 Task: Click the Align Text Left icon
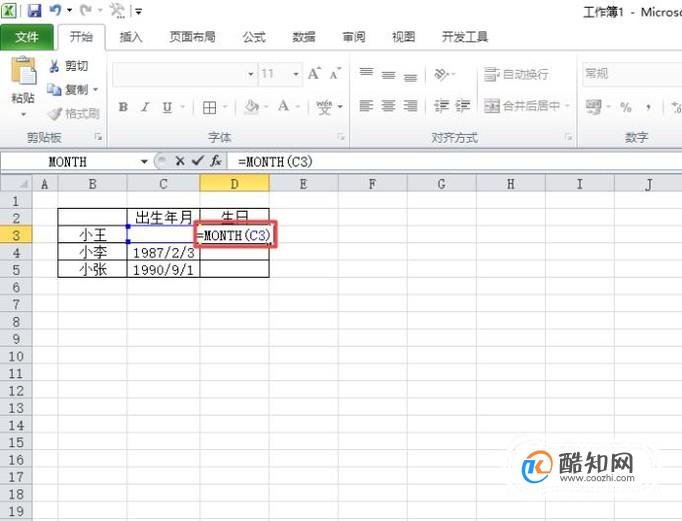(366, 106)
